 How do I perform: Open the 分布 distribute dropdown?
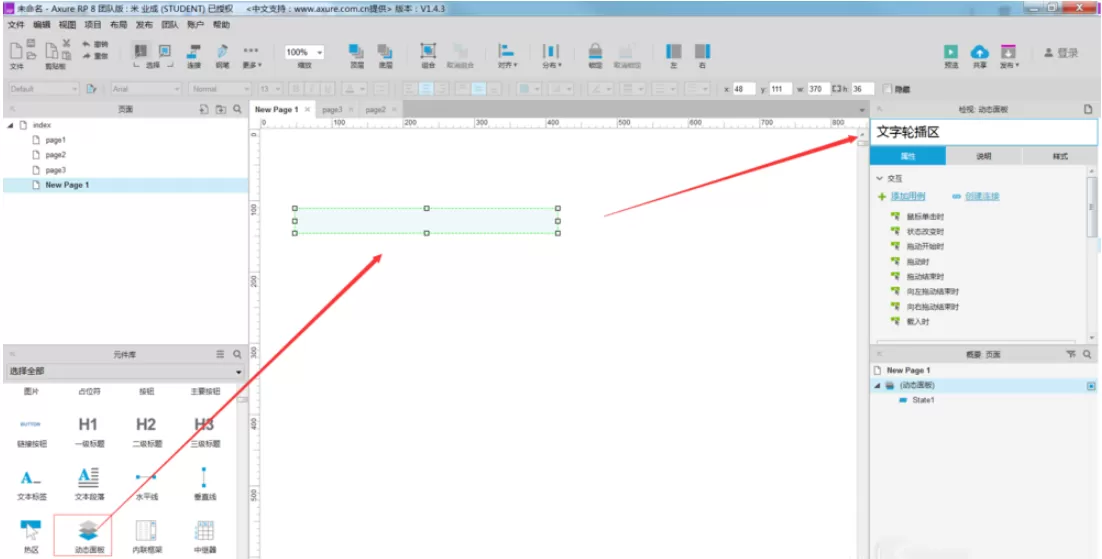point(552,56)
